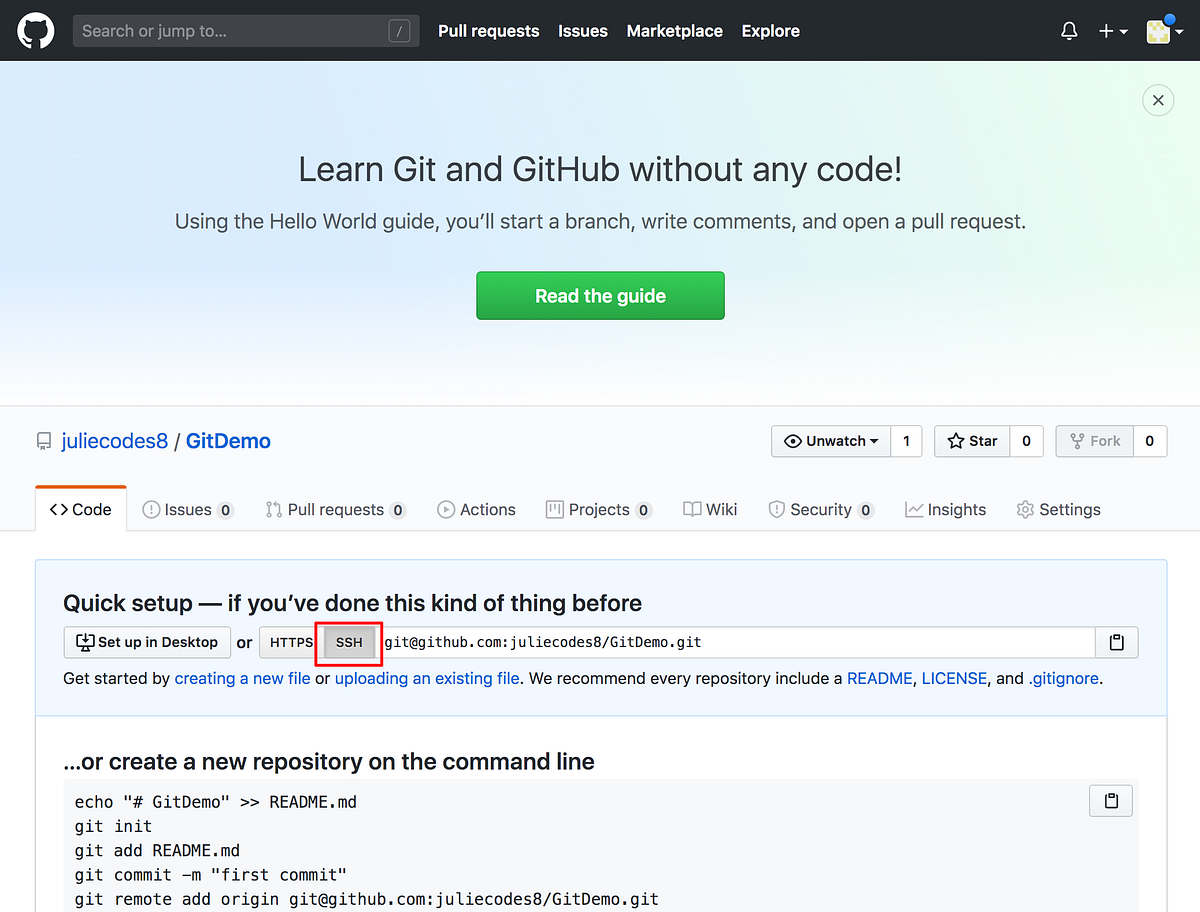Click the 'git remote add origin' line
This screenshot has width=1200, height=912.
click(x=367, y=899)
